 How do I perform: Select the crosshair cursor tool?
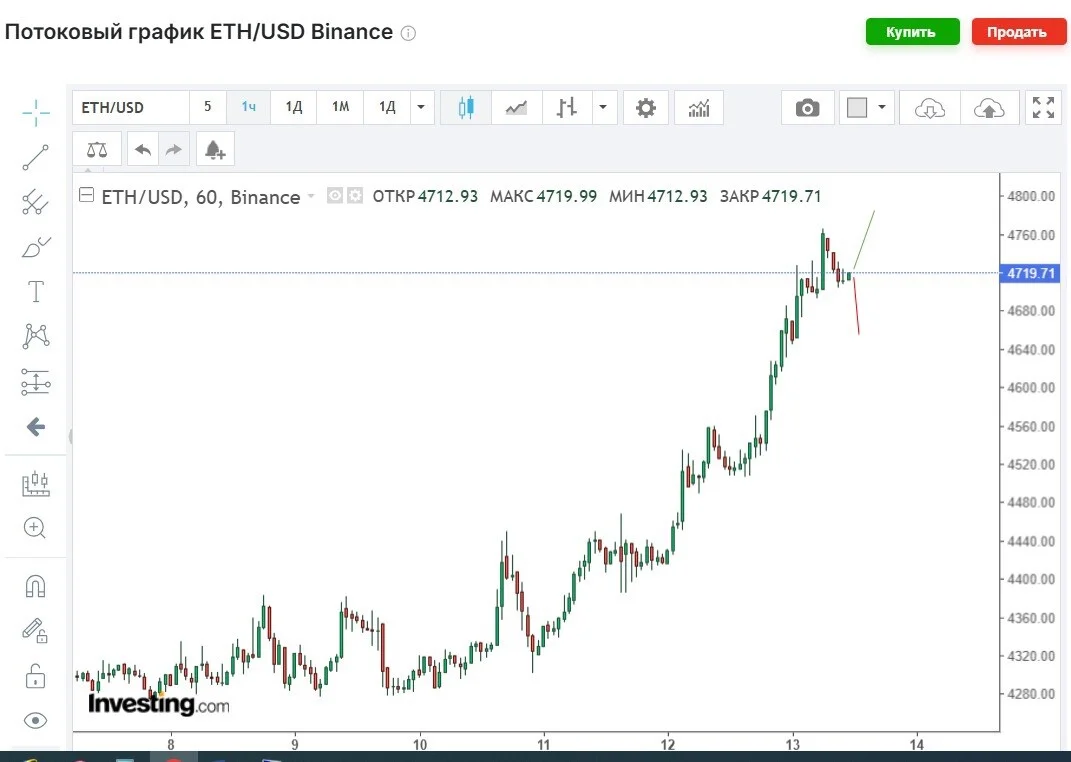click(x=36, y=113)
